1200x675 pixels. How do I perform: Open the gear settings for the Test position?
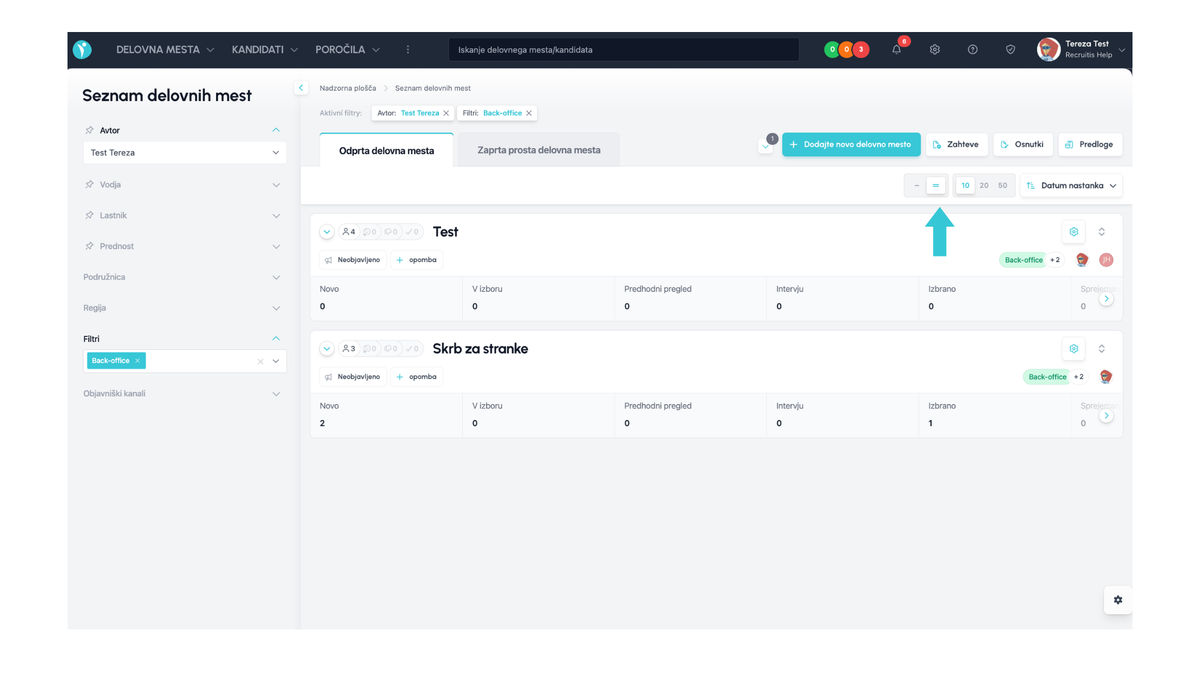pos(1073,232)
